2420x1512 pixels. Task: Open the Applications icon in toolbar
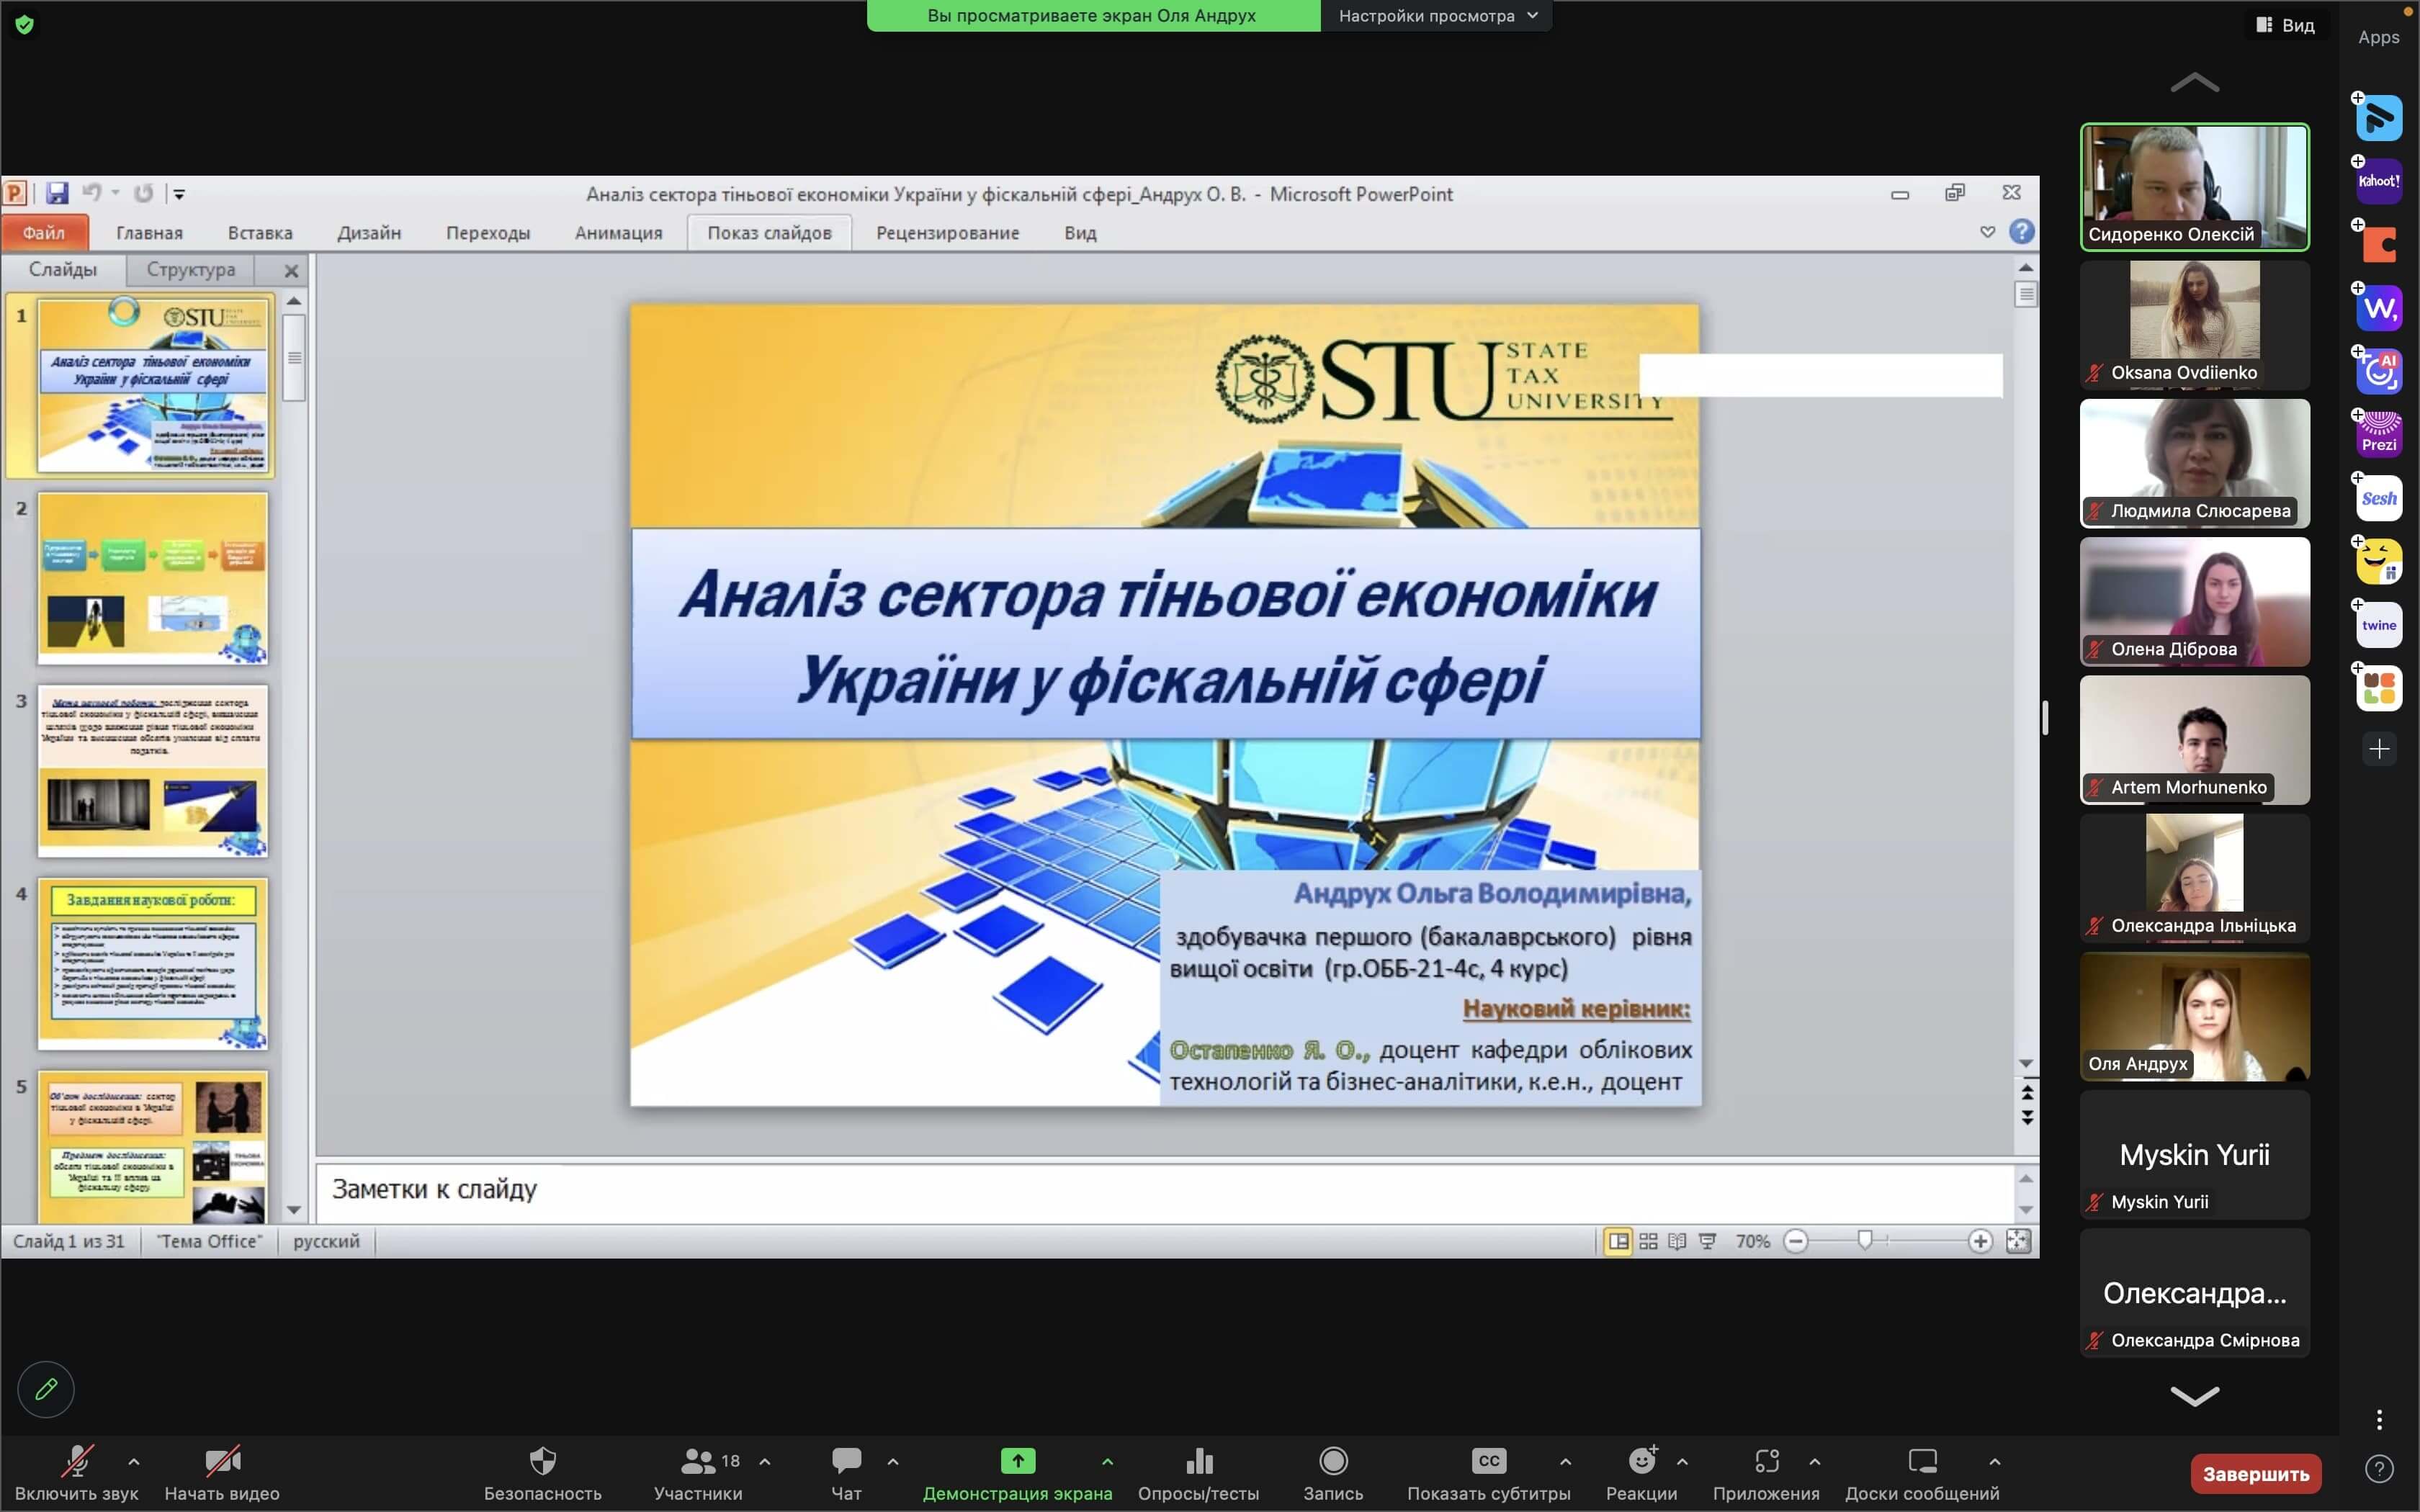[x=1766, y=1461]
